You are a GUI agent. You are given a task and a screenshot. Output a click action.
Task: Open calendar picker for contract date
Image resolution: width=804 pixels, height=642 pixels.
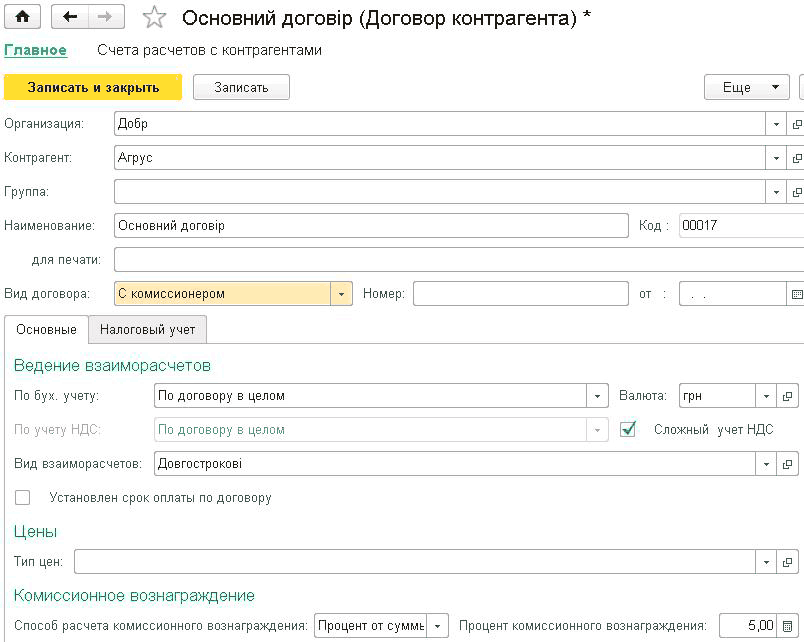point(796,294)
